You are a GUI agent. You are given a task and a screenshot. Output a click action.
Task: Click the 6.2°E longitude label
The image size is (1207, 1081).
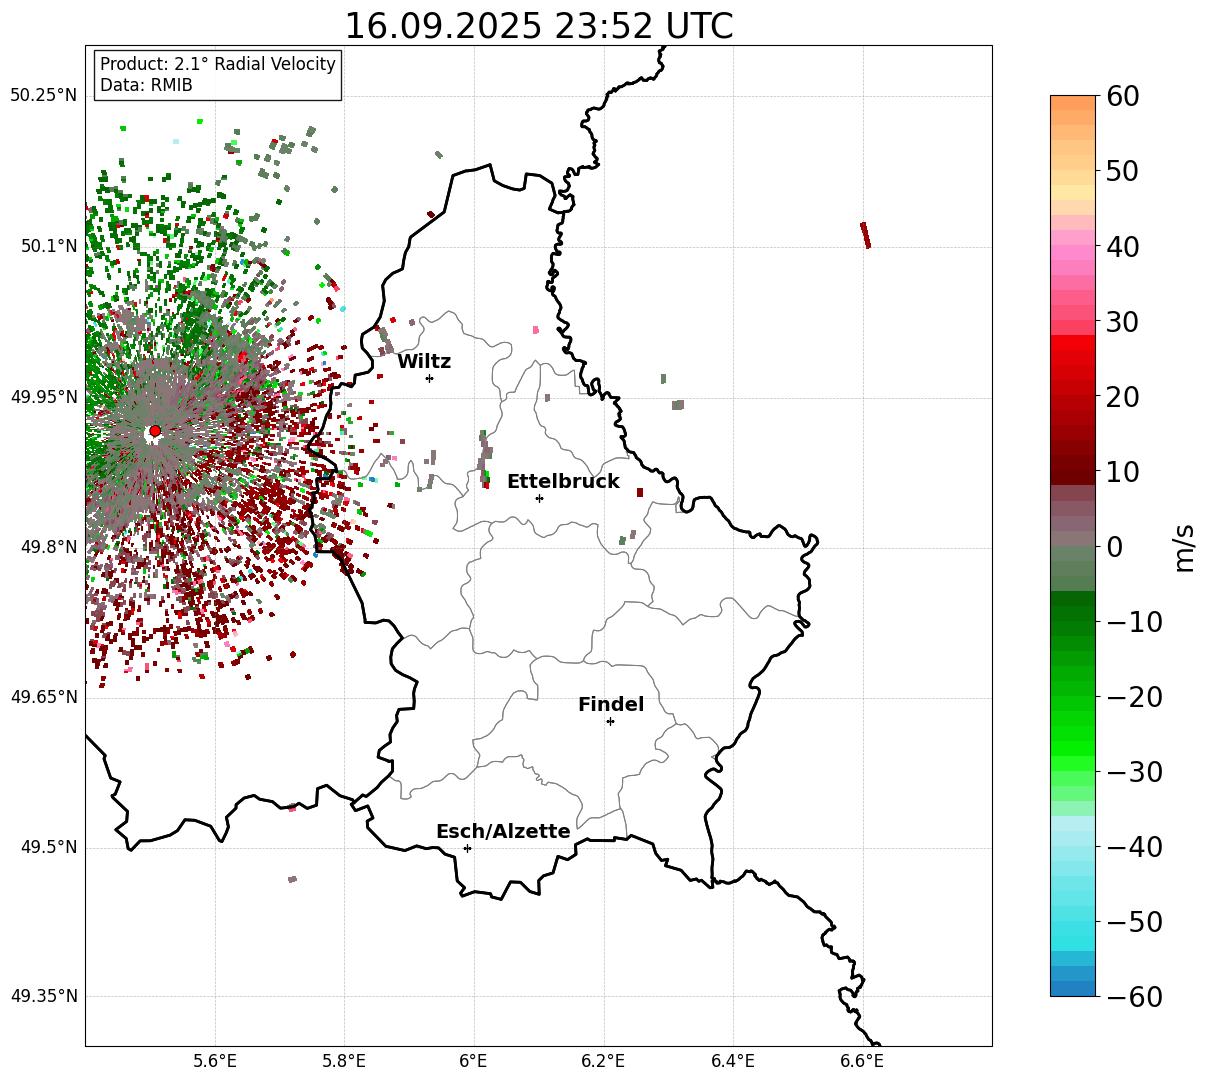[603, 1060]
